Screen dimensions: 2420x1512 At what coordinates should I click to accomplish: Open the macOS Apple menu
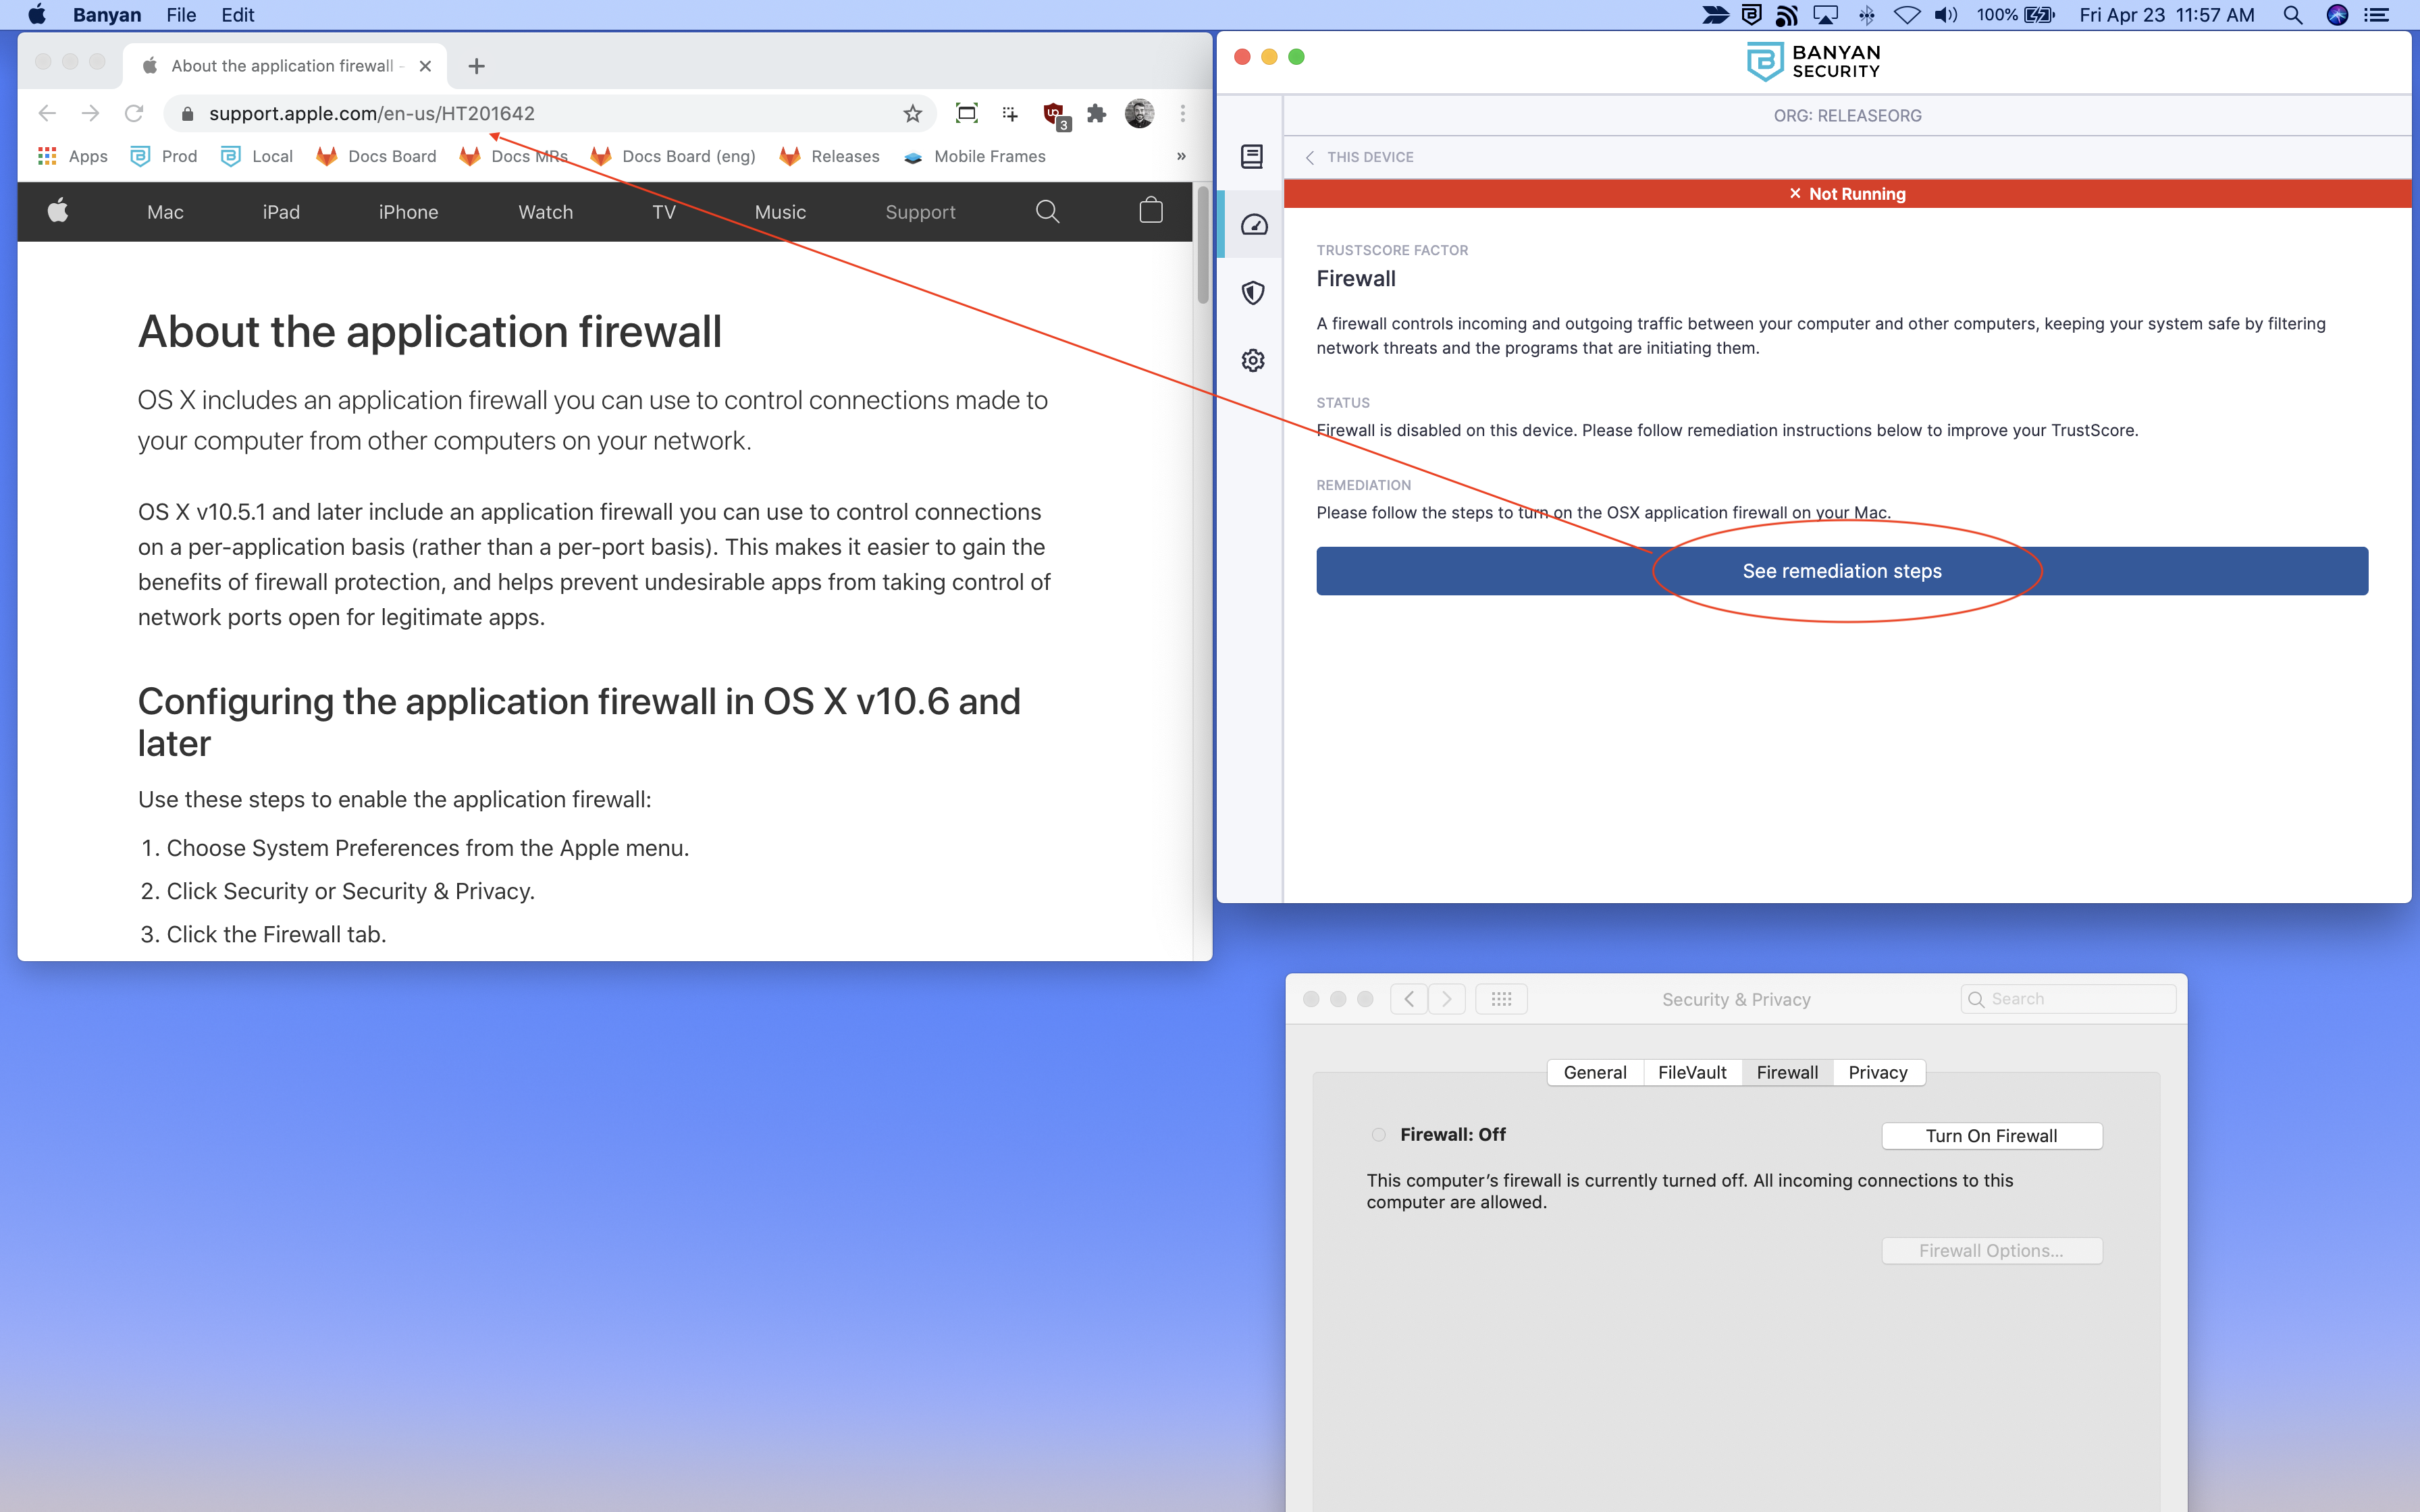tap(37, 15)
